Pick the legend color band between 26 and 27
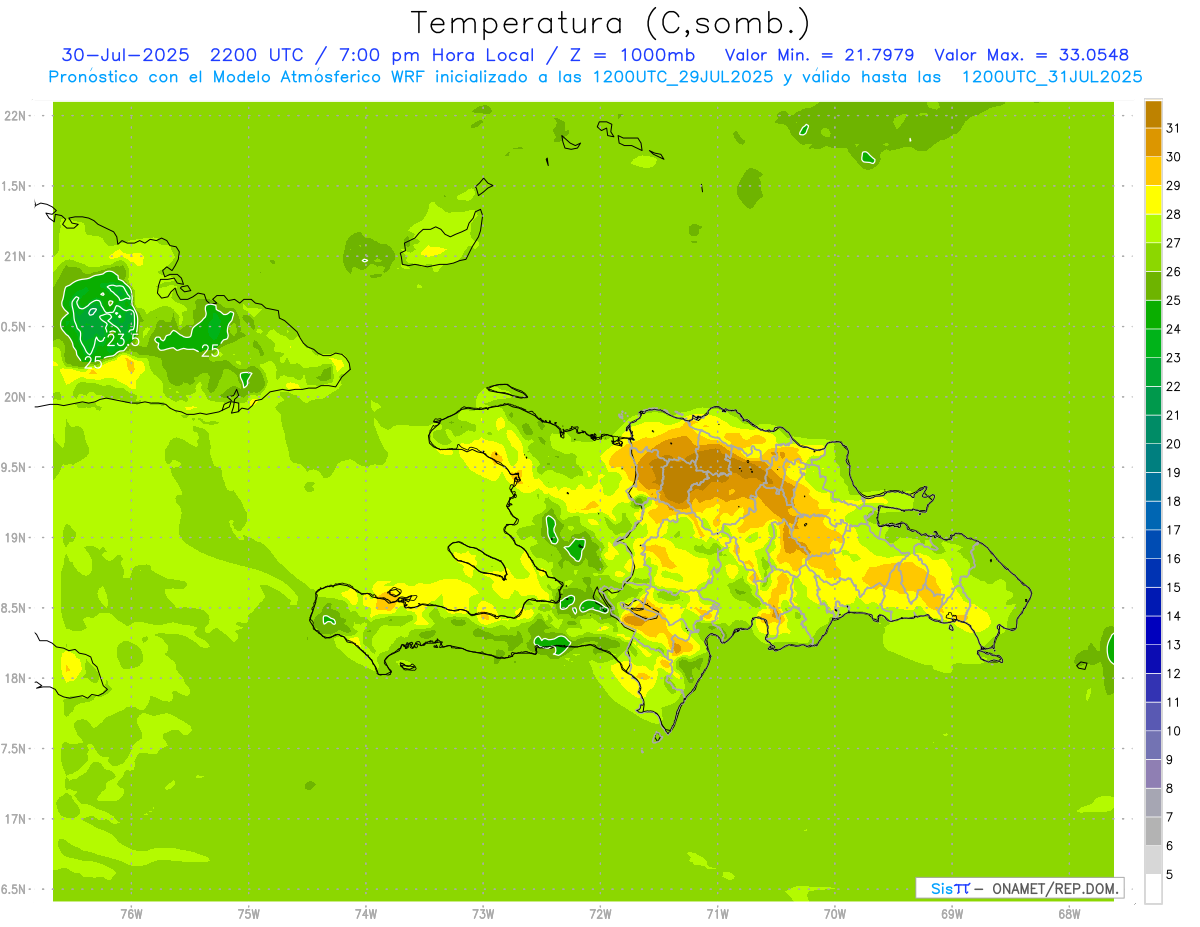This screenshot has height=927, width=1200. click(1153, 257)
